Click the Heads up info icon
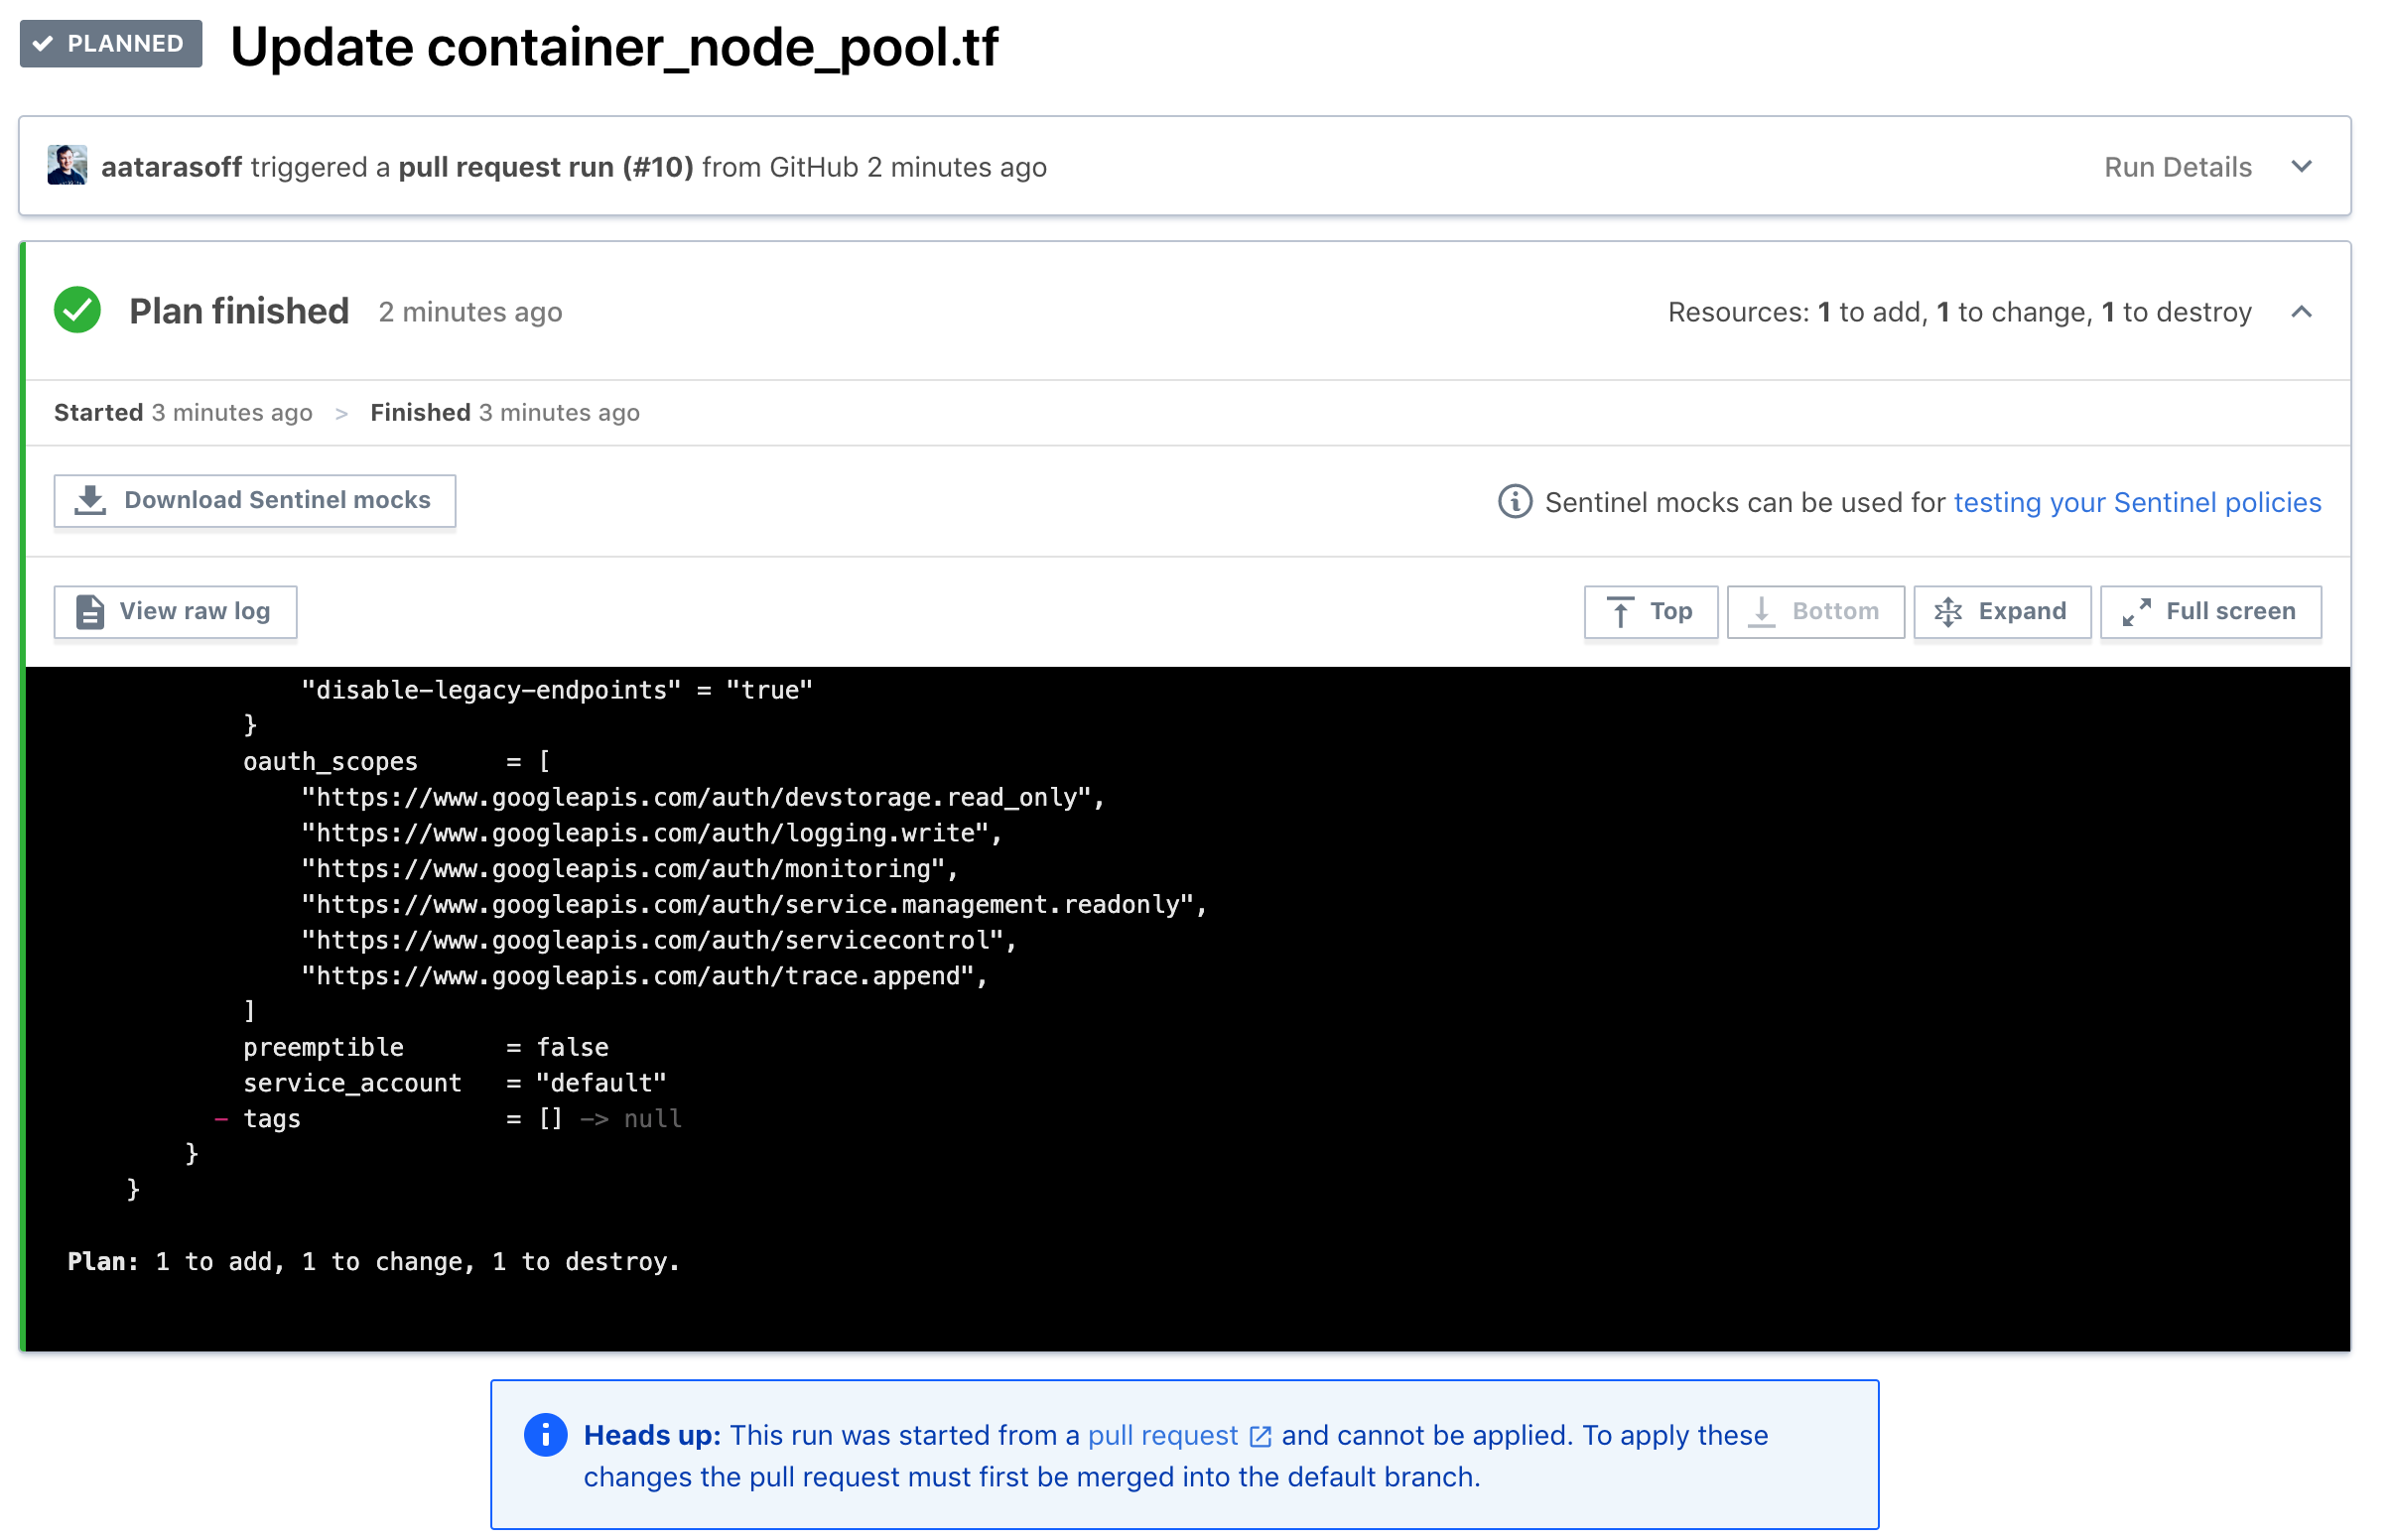Screen dimensions: 2394x1540 coord(547,1434)
